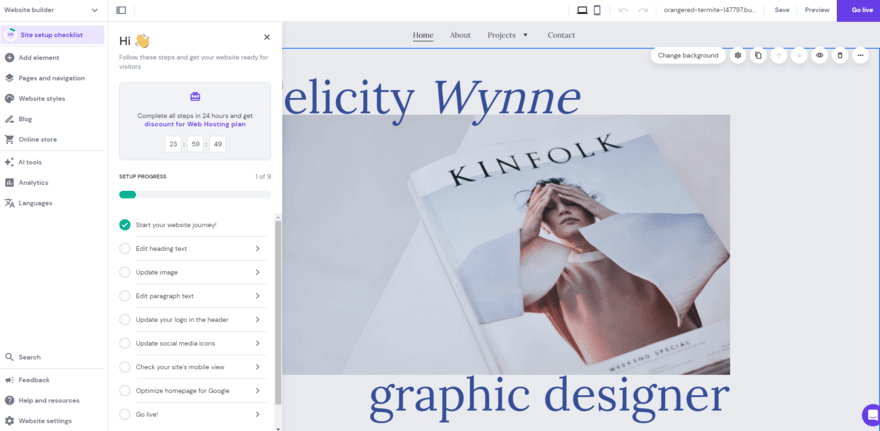Close the checklist panel

(267, 37)
